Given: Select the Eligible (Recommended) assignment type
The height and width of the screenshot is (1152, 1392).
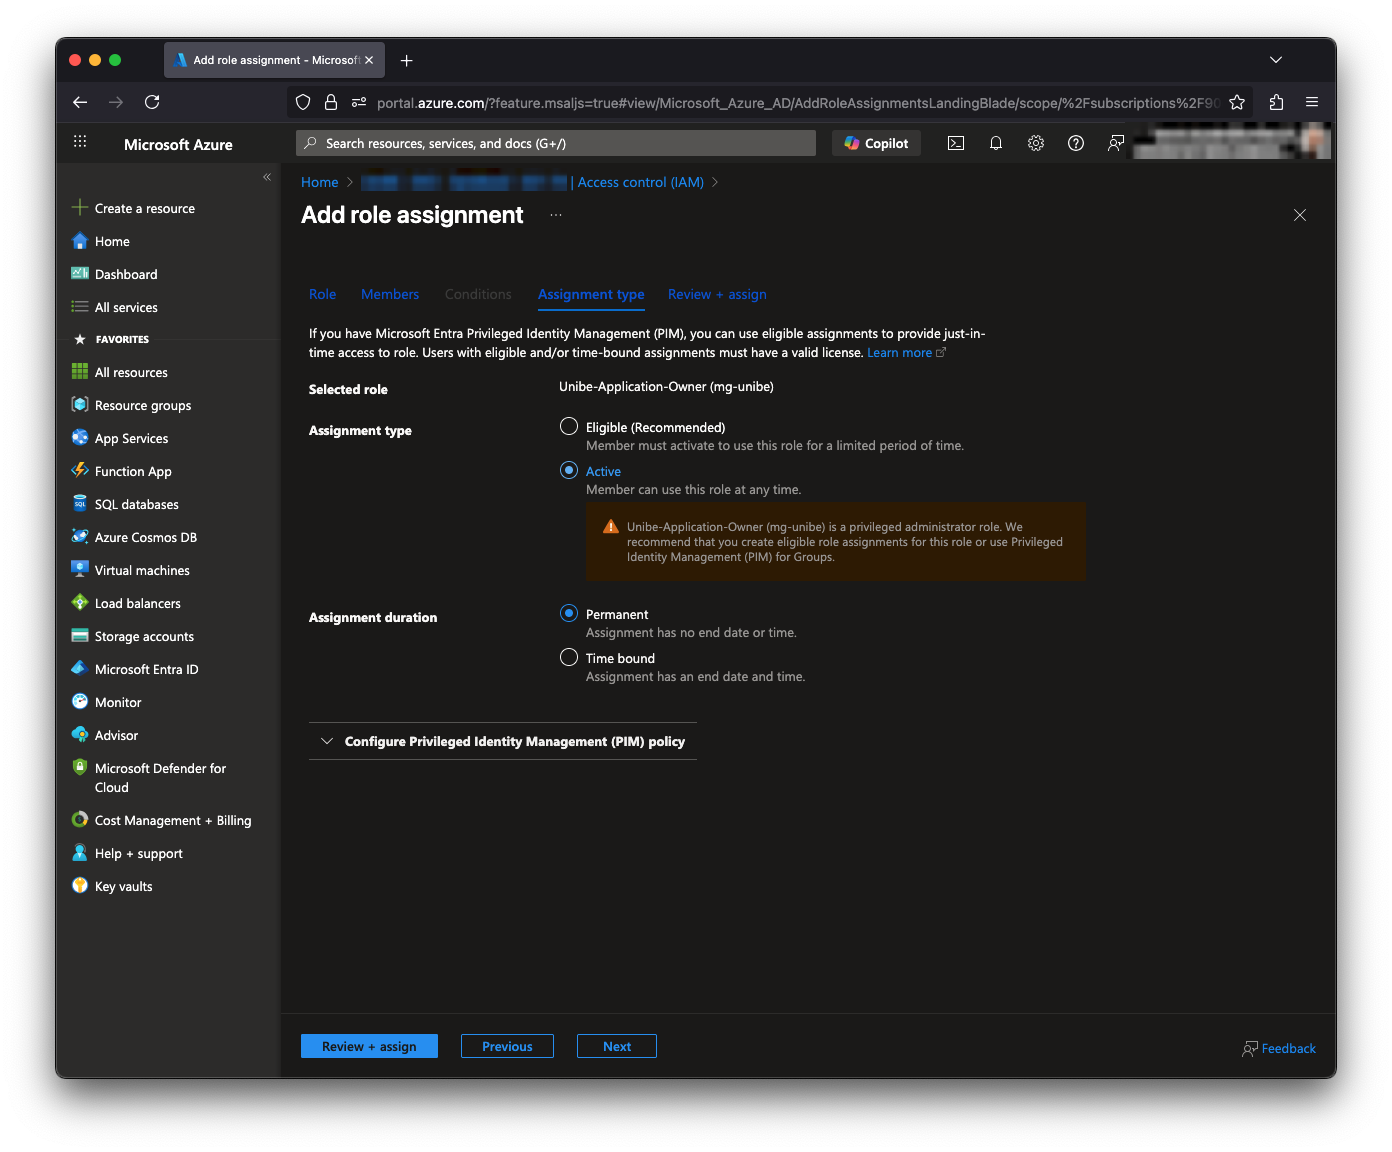Looking at the screenshot, I should (569, 427).
